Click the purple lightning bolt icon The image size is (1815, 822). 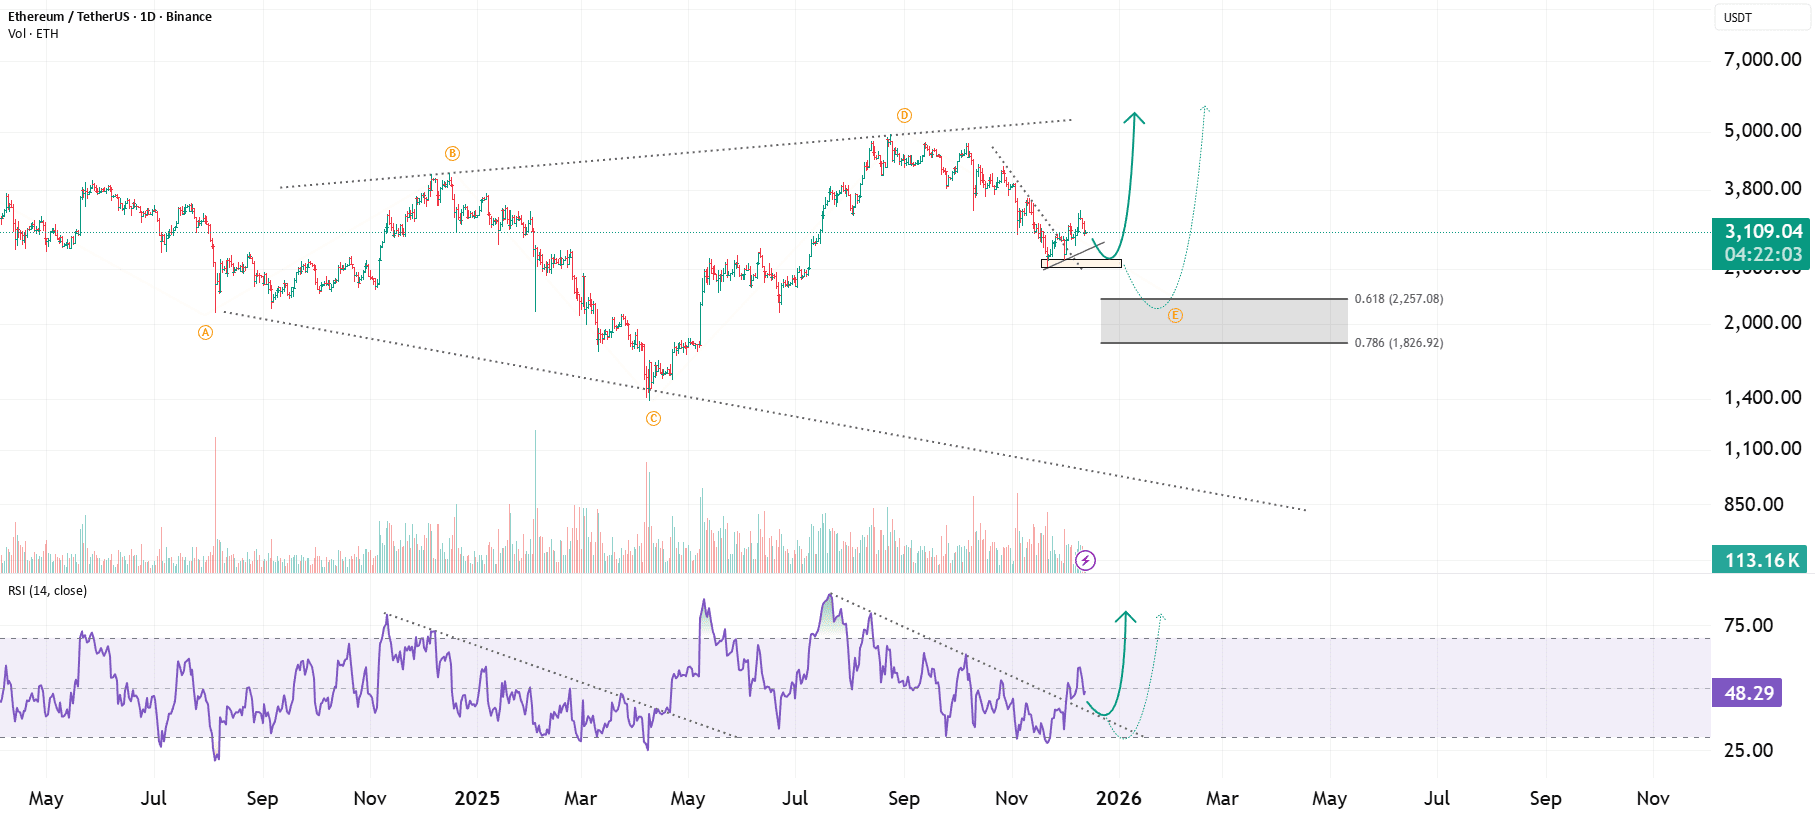coord(1085,560)
